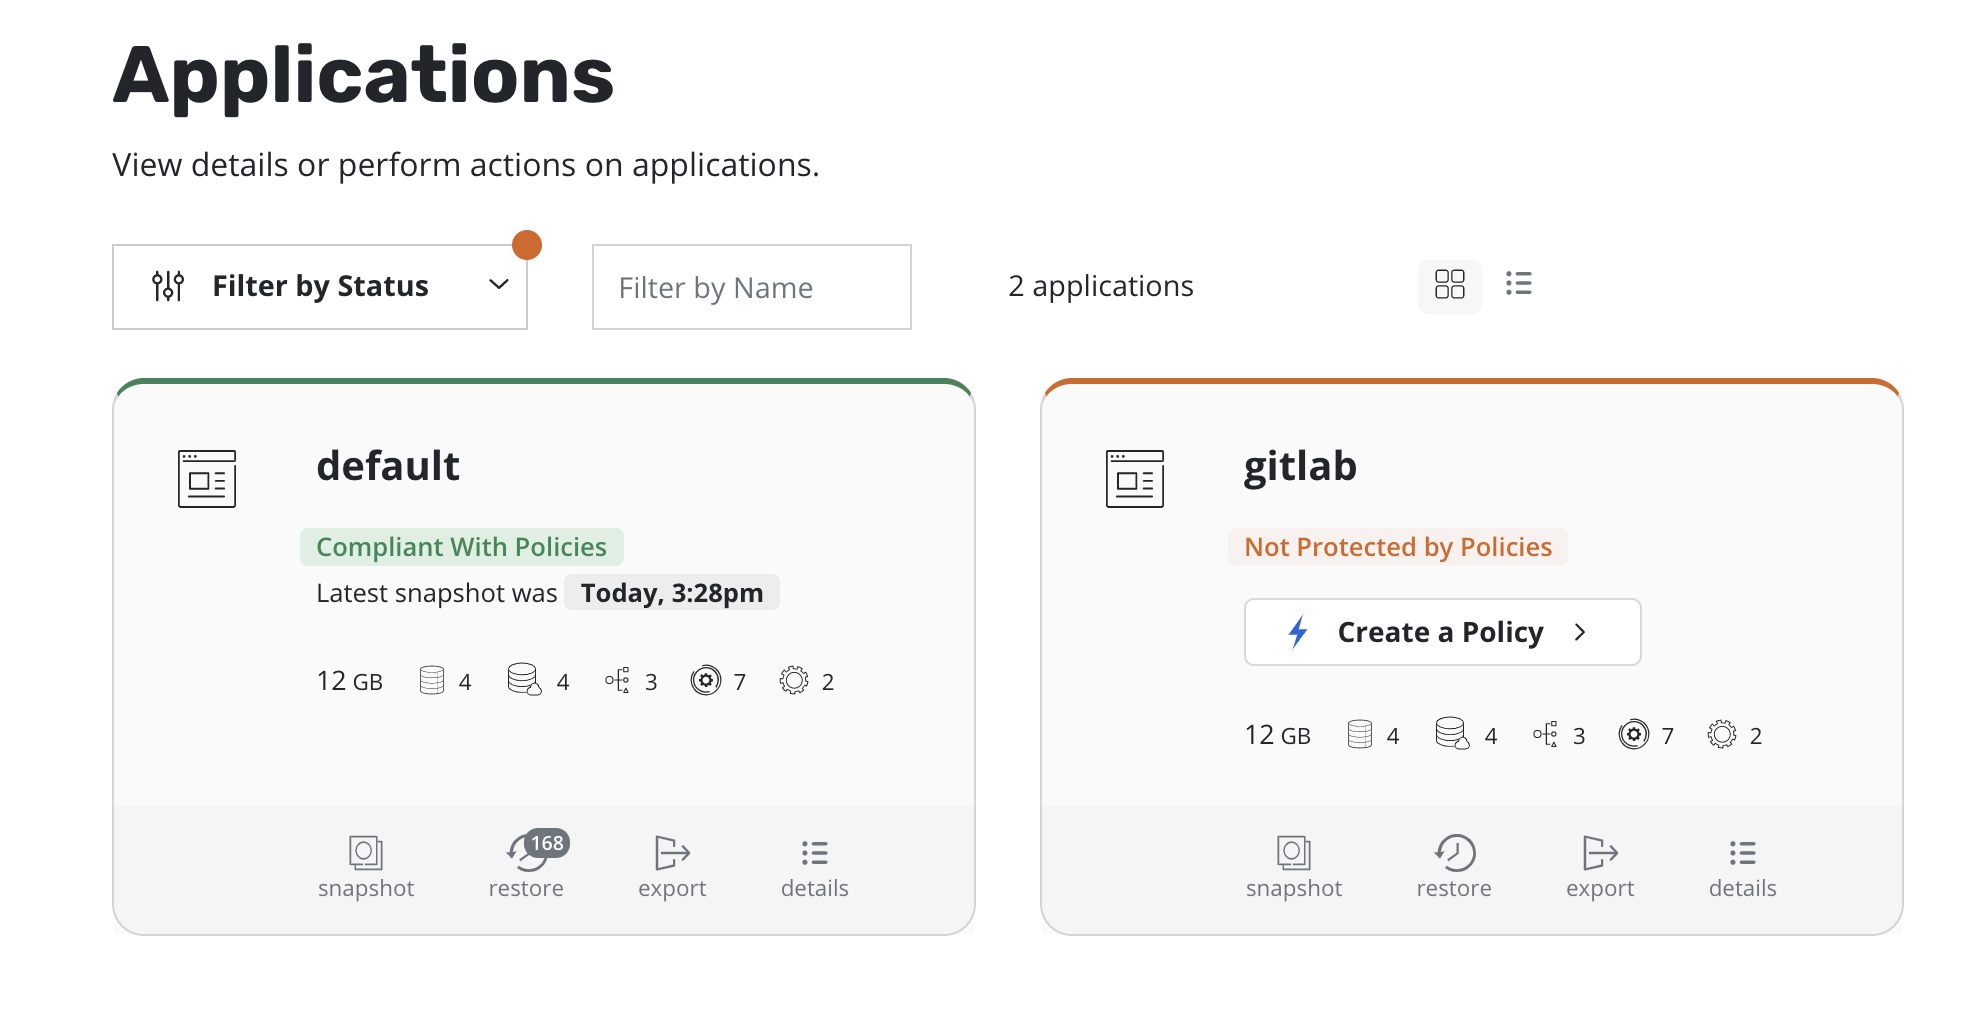Viewport: 1988px width, 1012px height.
Task: Take a snapshot of the default application
Action: click(366, 865)
